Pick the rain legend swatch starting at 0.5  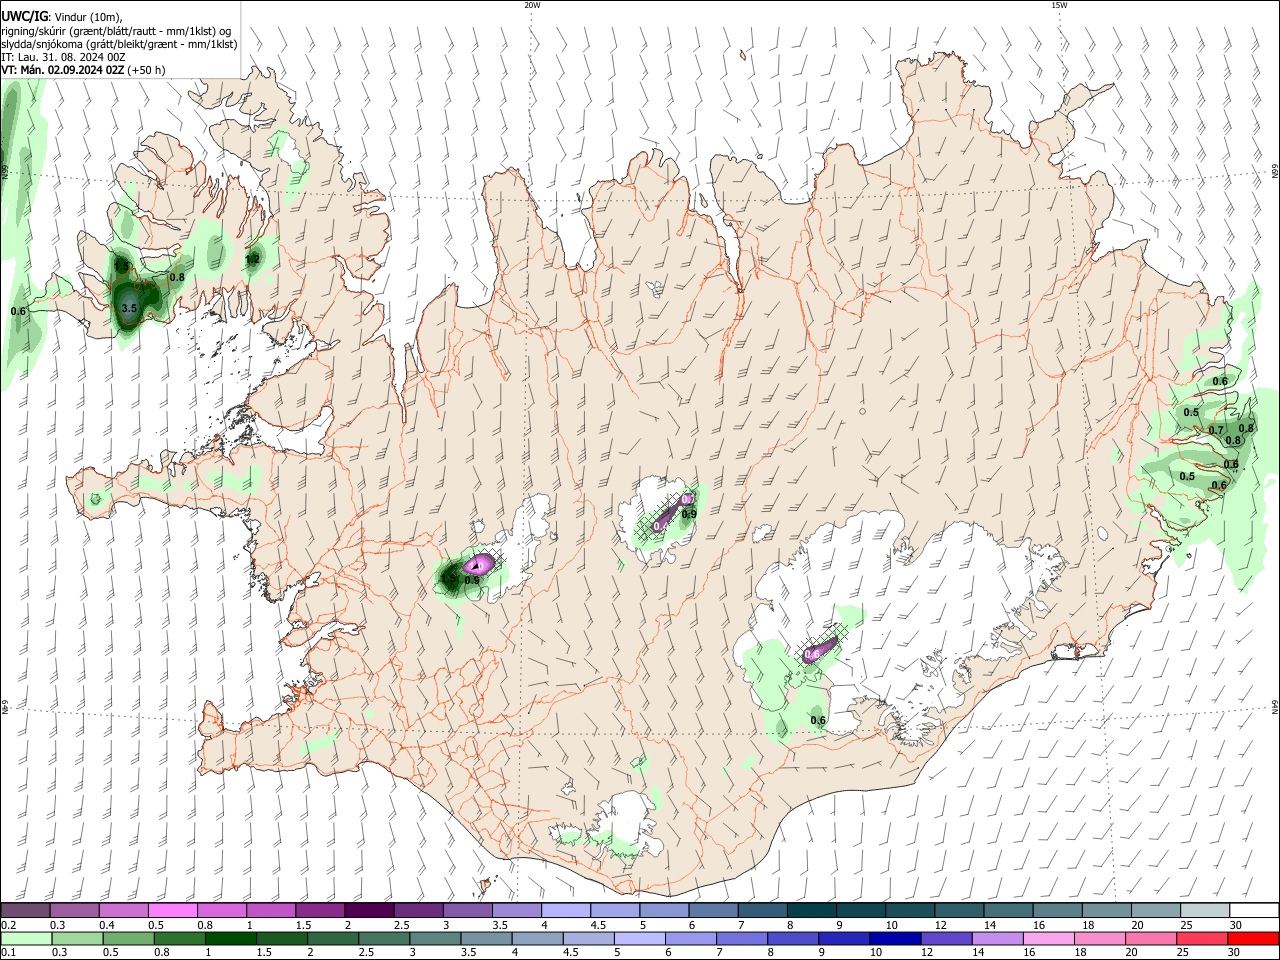(129, 938)
